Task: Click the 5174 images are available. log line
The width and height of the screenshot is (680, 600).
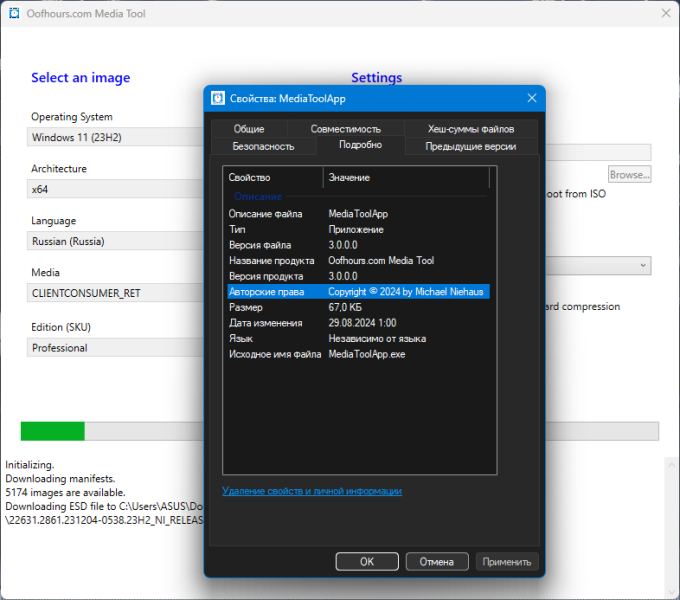Action: [65, 492]
